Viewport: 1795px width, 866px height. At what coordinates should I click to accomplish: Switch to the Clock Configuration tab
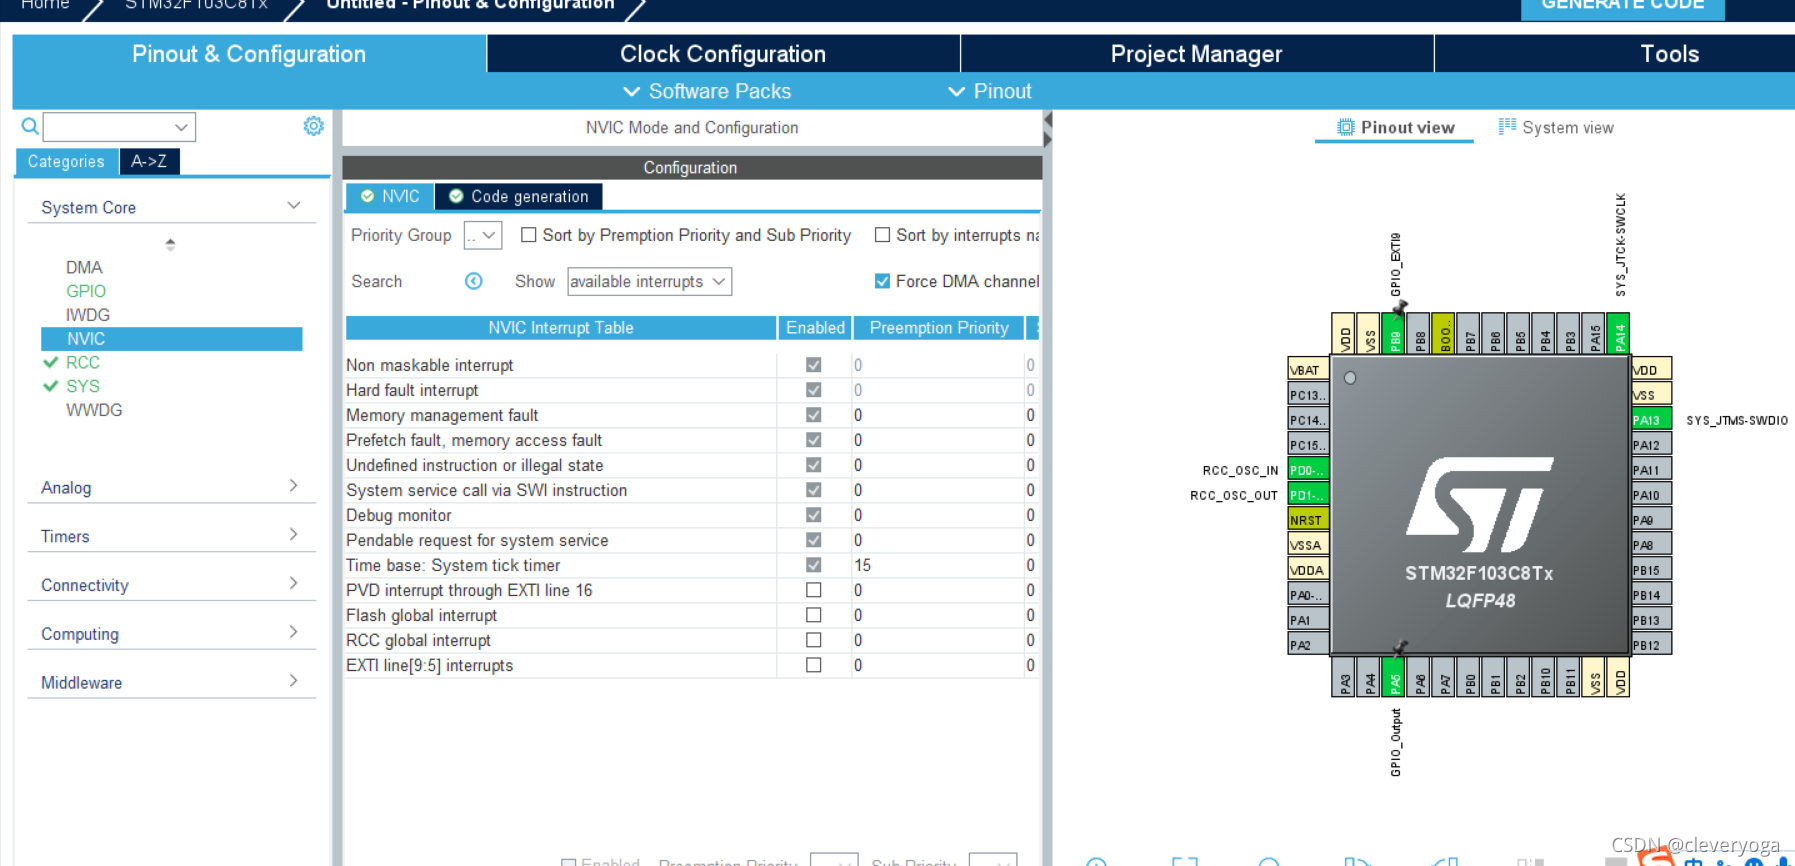pyautogui.click(x=723, y=54)
